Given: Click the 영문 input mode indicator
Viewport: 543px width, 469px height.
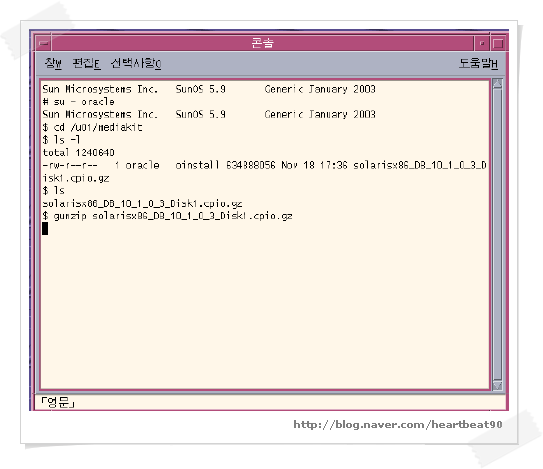Looking at the screenshot, I should (x=57, y=402).
